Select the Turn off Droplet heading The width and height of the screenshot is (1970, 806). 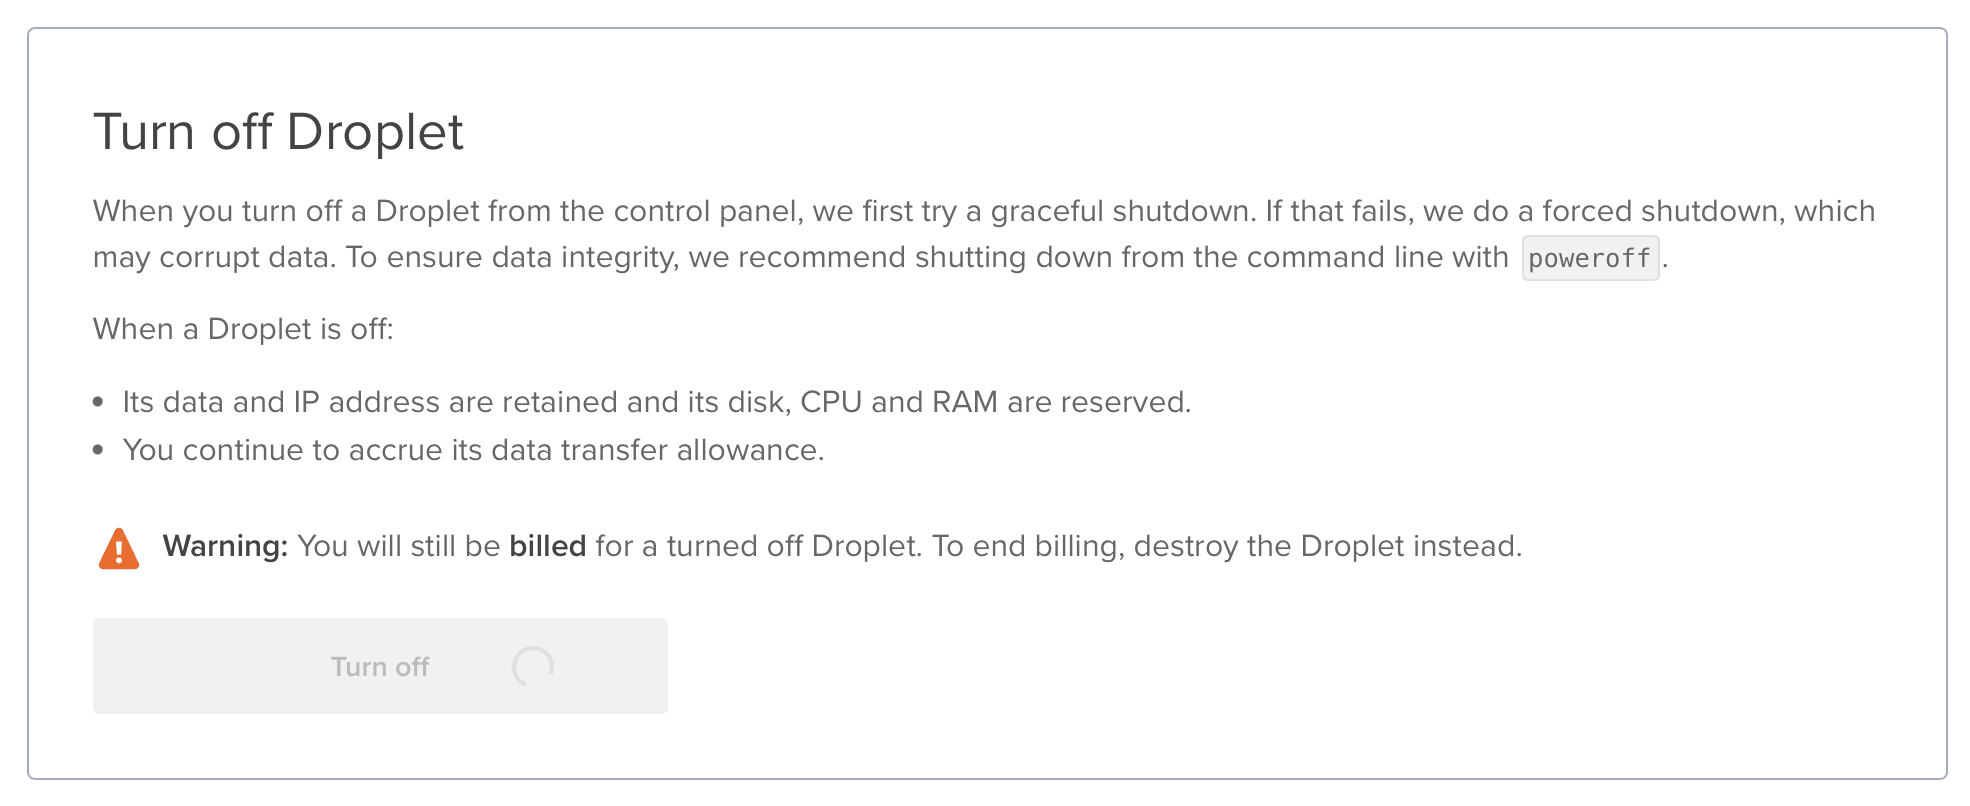278,130
